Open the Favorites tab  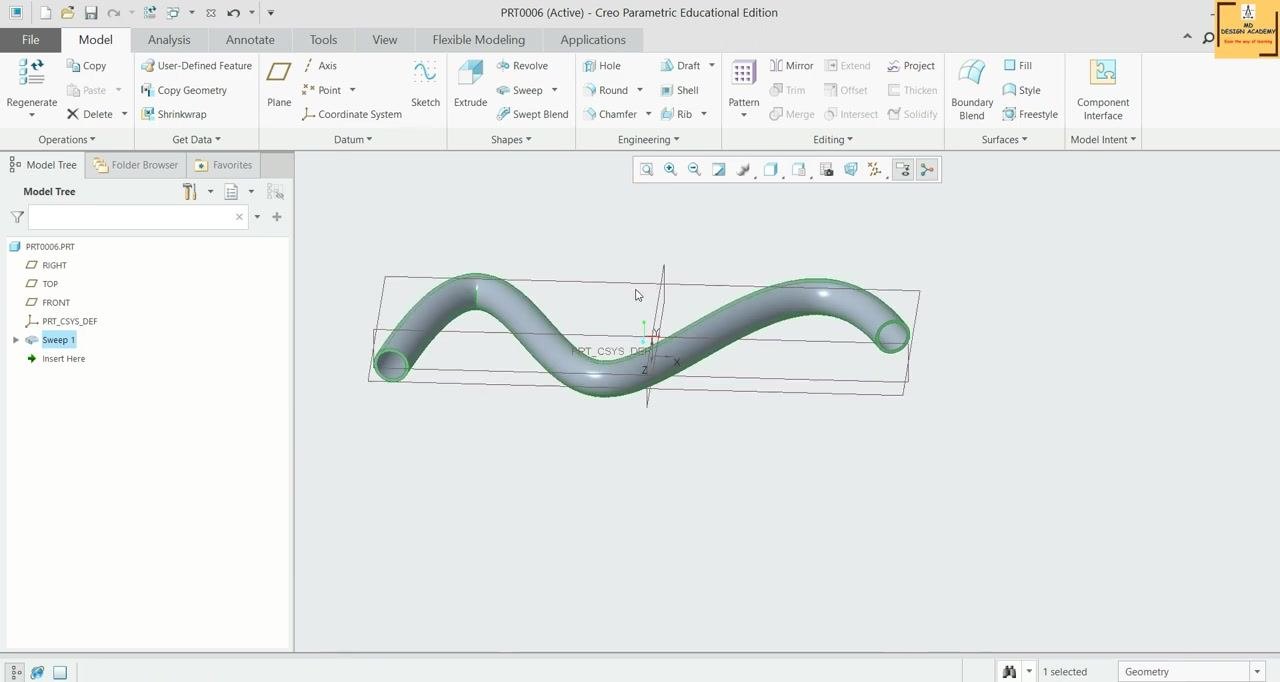(223, 165)
